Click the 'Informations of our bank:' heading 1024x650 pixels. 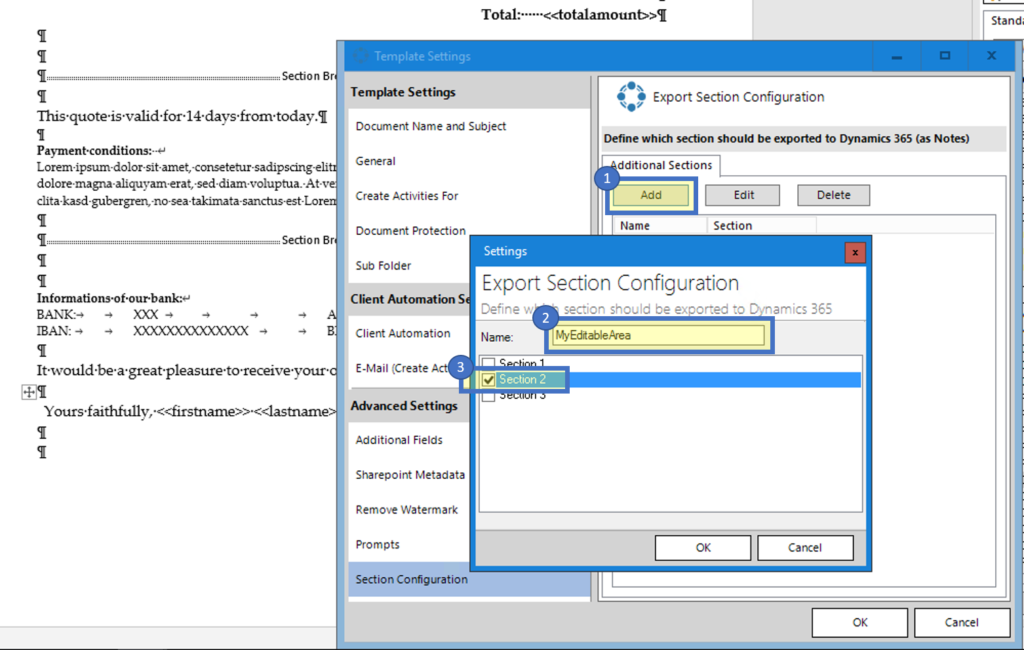[x=109, y=298]
